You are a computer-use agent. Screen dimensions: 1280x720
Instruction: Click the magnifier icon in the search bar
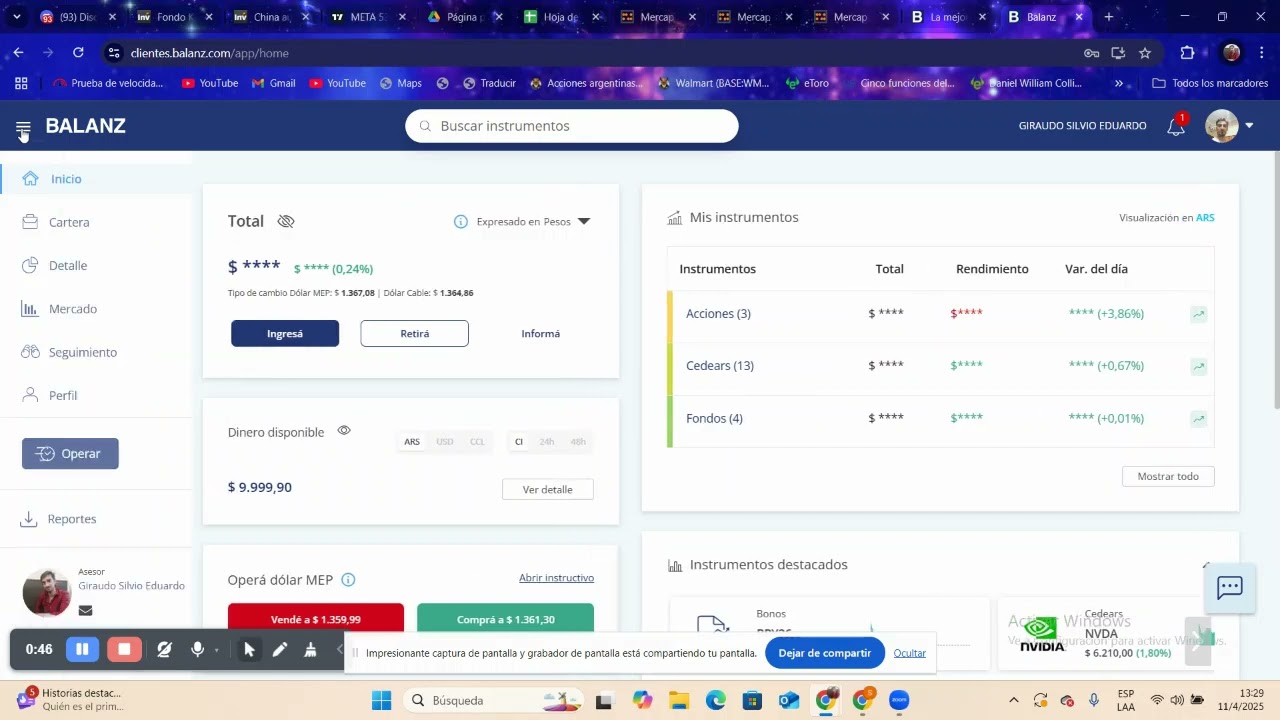tap(425, 126)
